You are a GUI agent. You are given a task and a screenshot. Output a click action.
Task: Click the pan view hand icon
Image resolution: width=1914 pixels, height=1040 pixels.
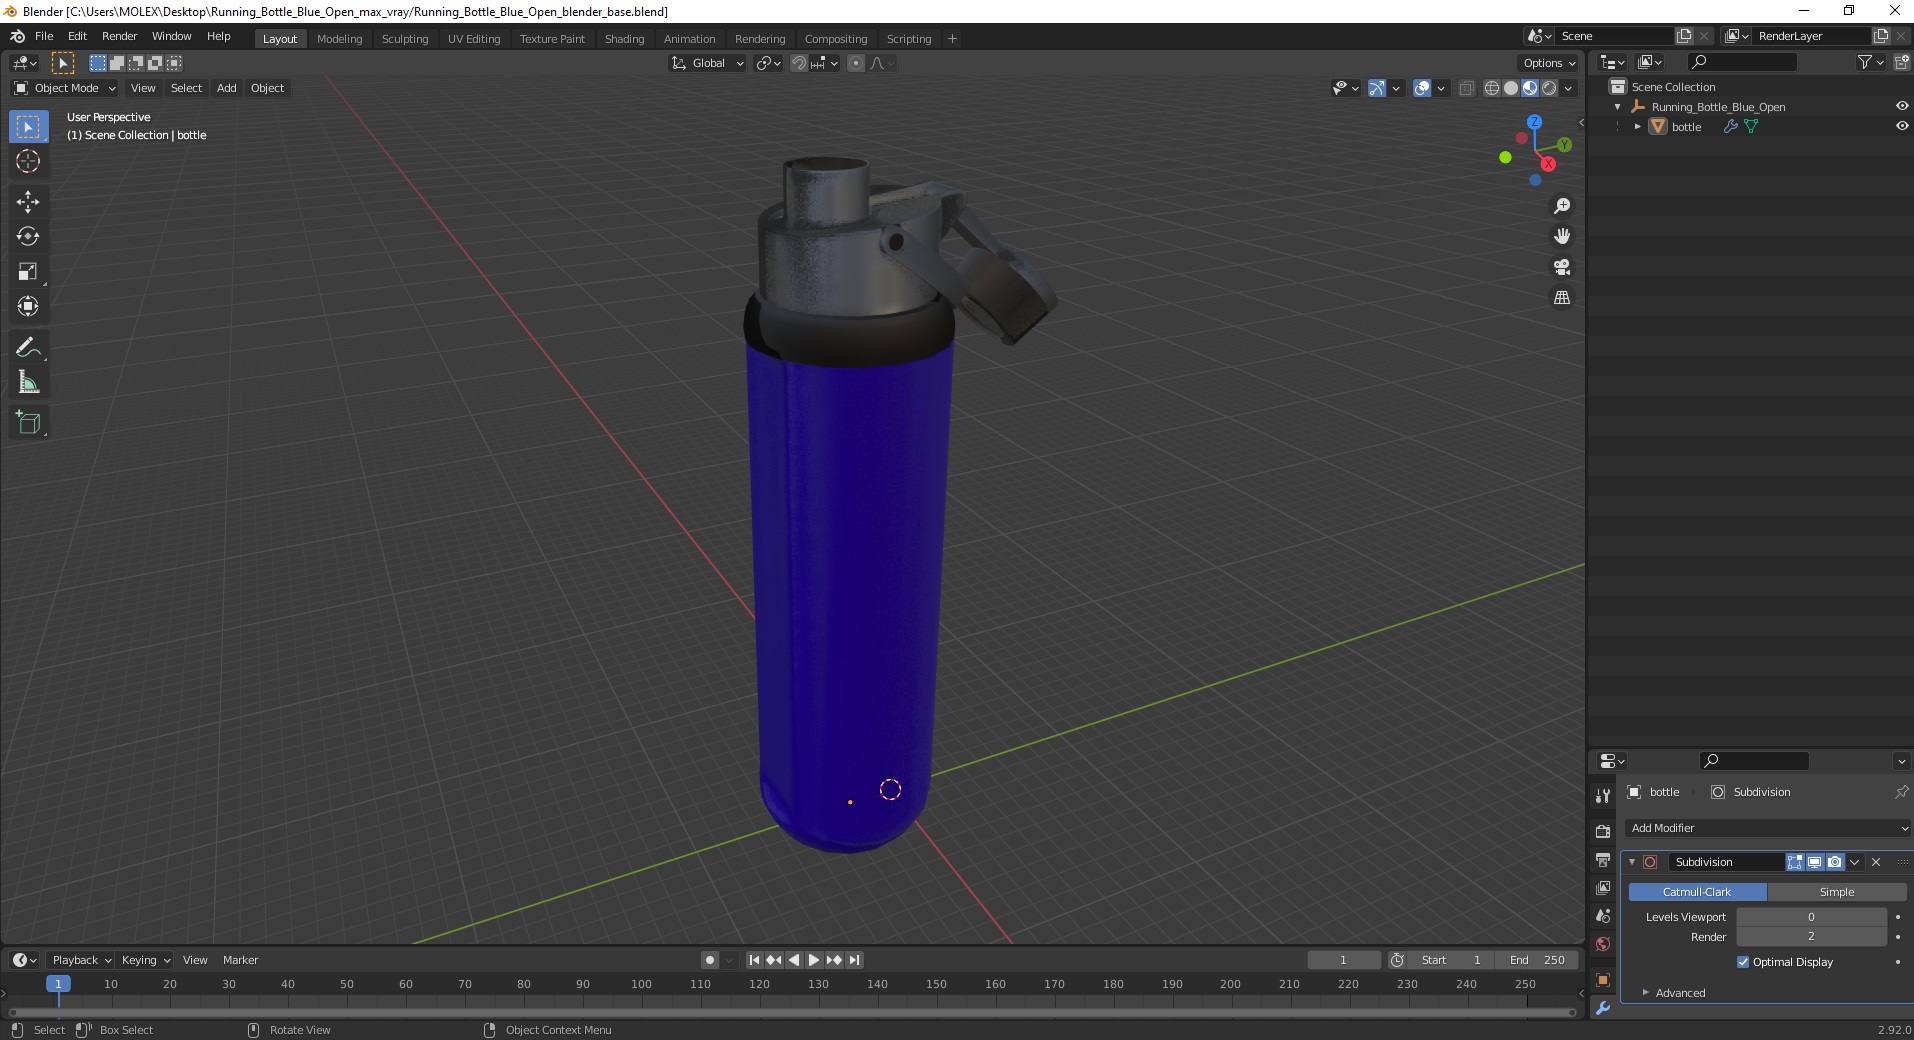point(1561,237)
